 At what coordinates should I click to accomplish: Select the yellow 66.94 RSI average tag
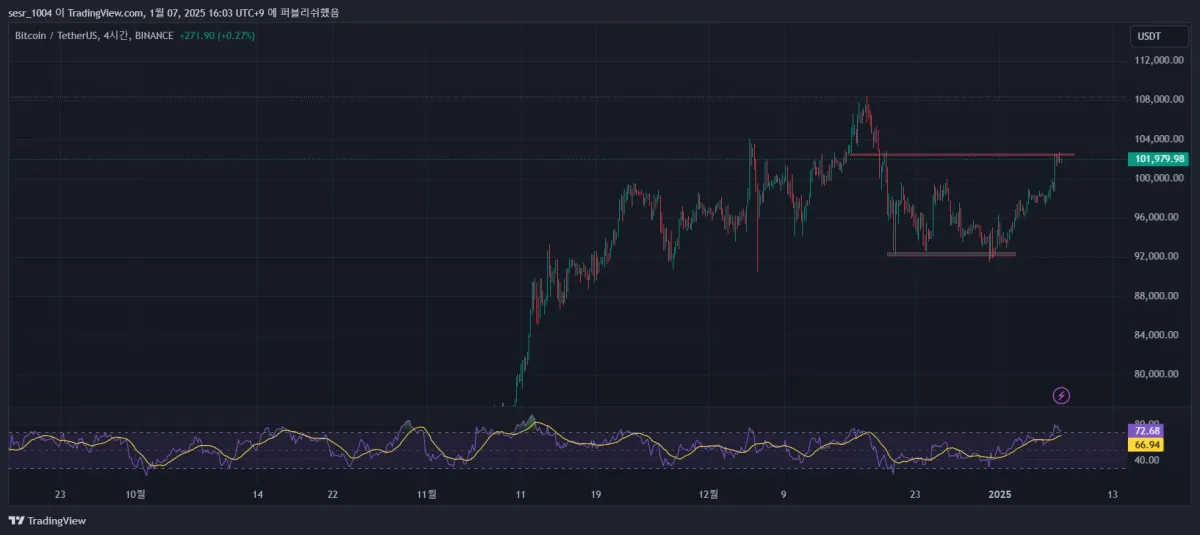click(1144, 444)
